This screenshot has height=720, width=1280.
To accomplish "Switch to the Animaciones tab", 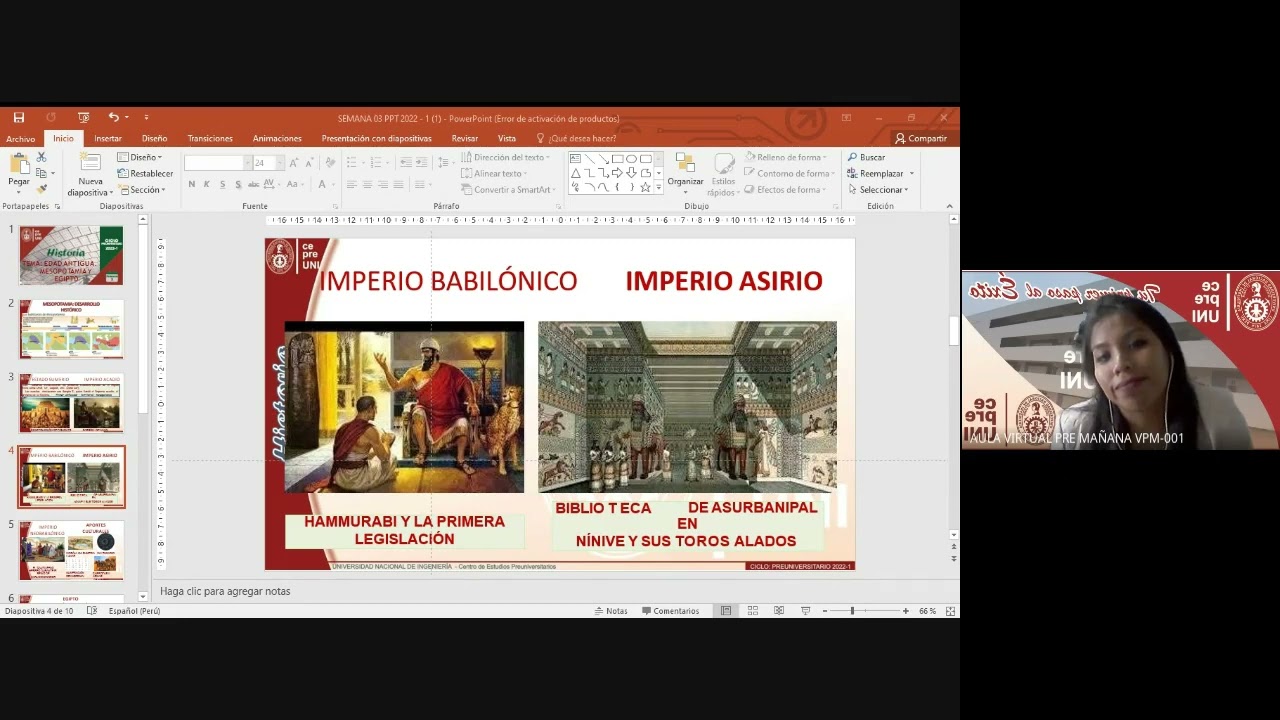I will [x=277, y=139].
